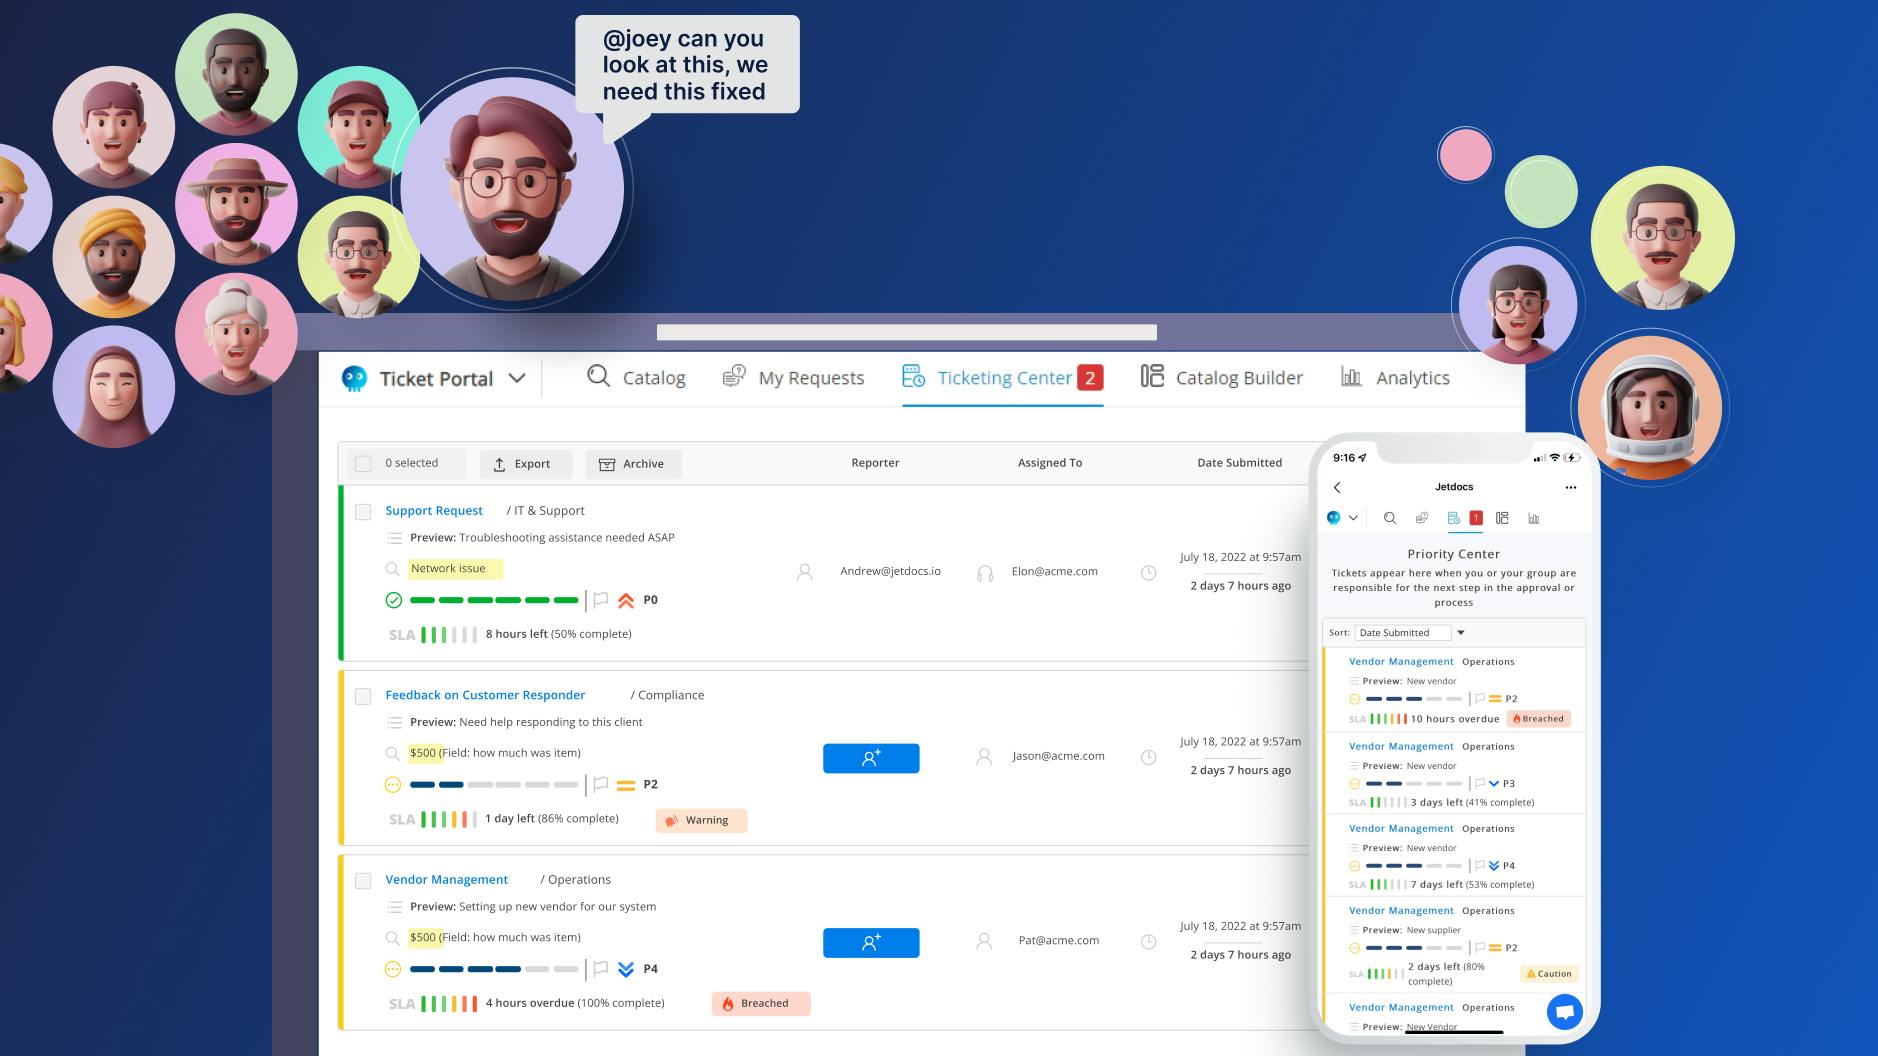Open Catalog Builder via its layout icon
This screenshot has width=1878, height=1056.
(x=1152, y=377)
